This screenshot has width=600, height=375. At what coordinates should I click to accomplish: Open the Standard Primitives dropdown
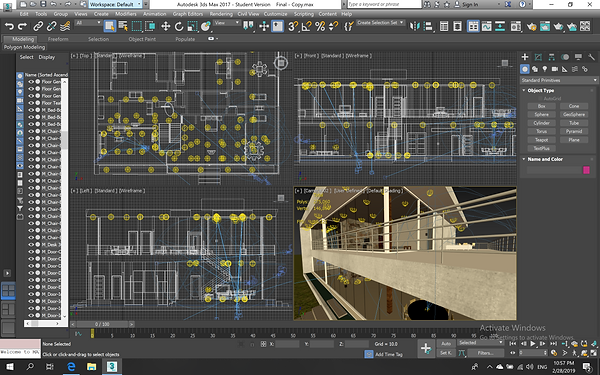(x=559, y=80)
